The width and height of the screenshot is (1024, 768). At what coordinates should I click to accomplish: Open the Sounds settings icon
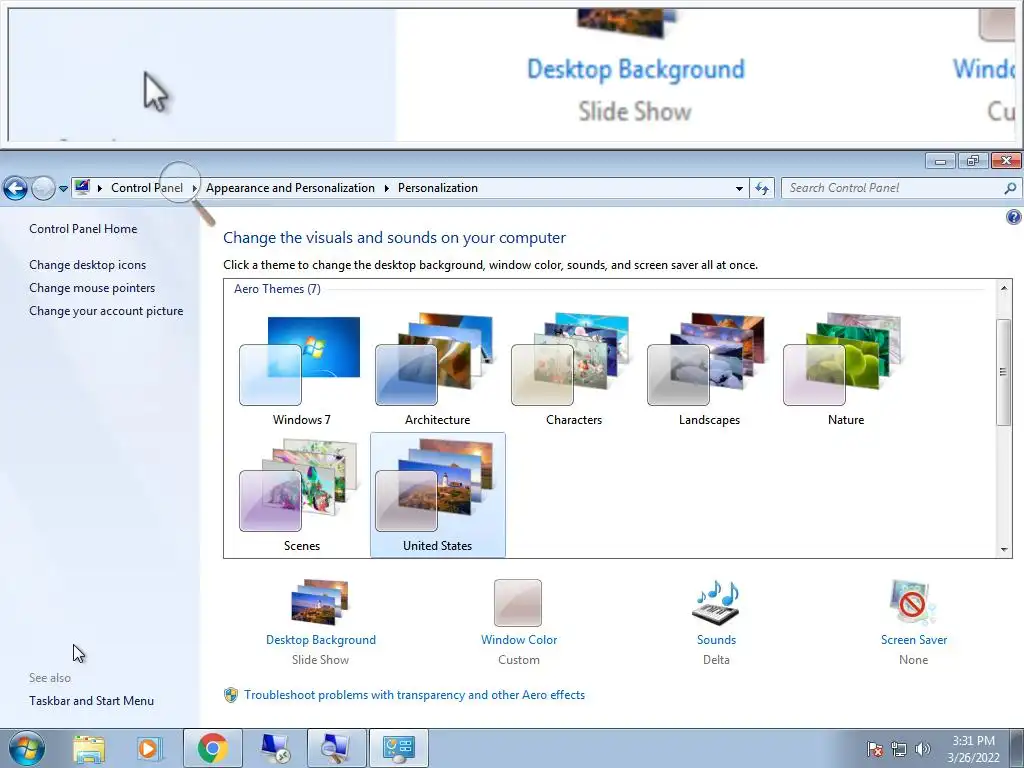pyautogui.click(x=716, y=603)
